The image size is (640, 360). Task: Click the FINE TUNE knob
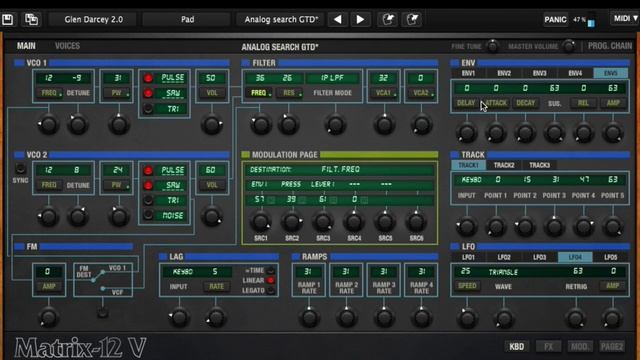pyautogui.click(x=493, y=46)
